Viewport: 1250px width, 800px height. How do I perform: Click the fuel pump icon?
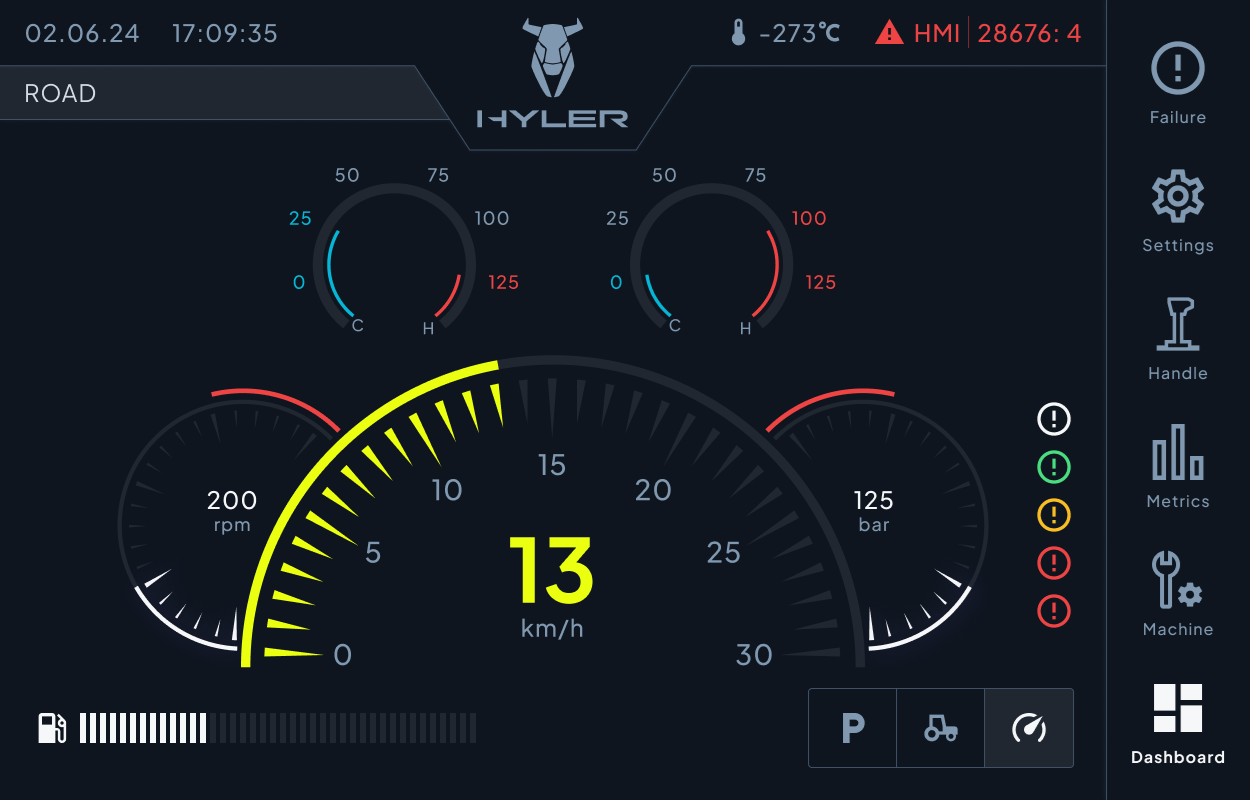click(x=52, y=727)
